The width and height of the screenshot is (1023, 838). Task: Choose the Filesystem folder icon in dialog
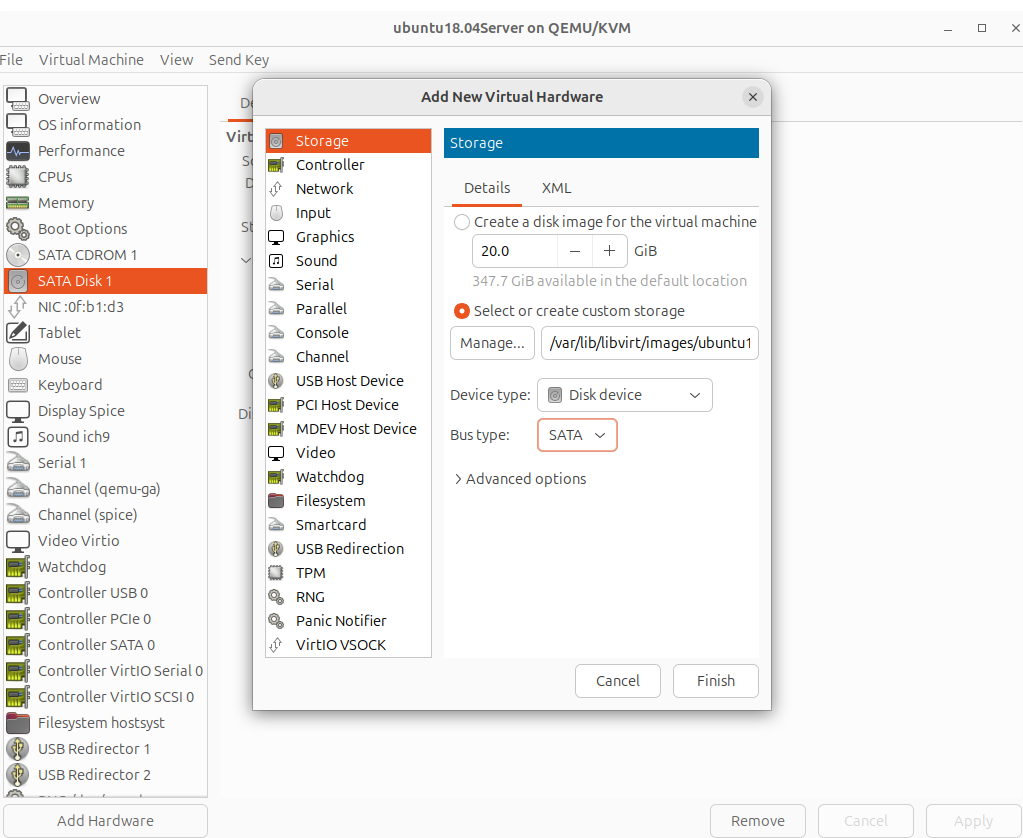click(x=276, y=501)
